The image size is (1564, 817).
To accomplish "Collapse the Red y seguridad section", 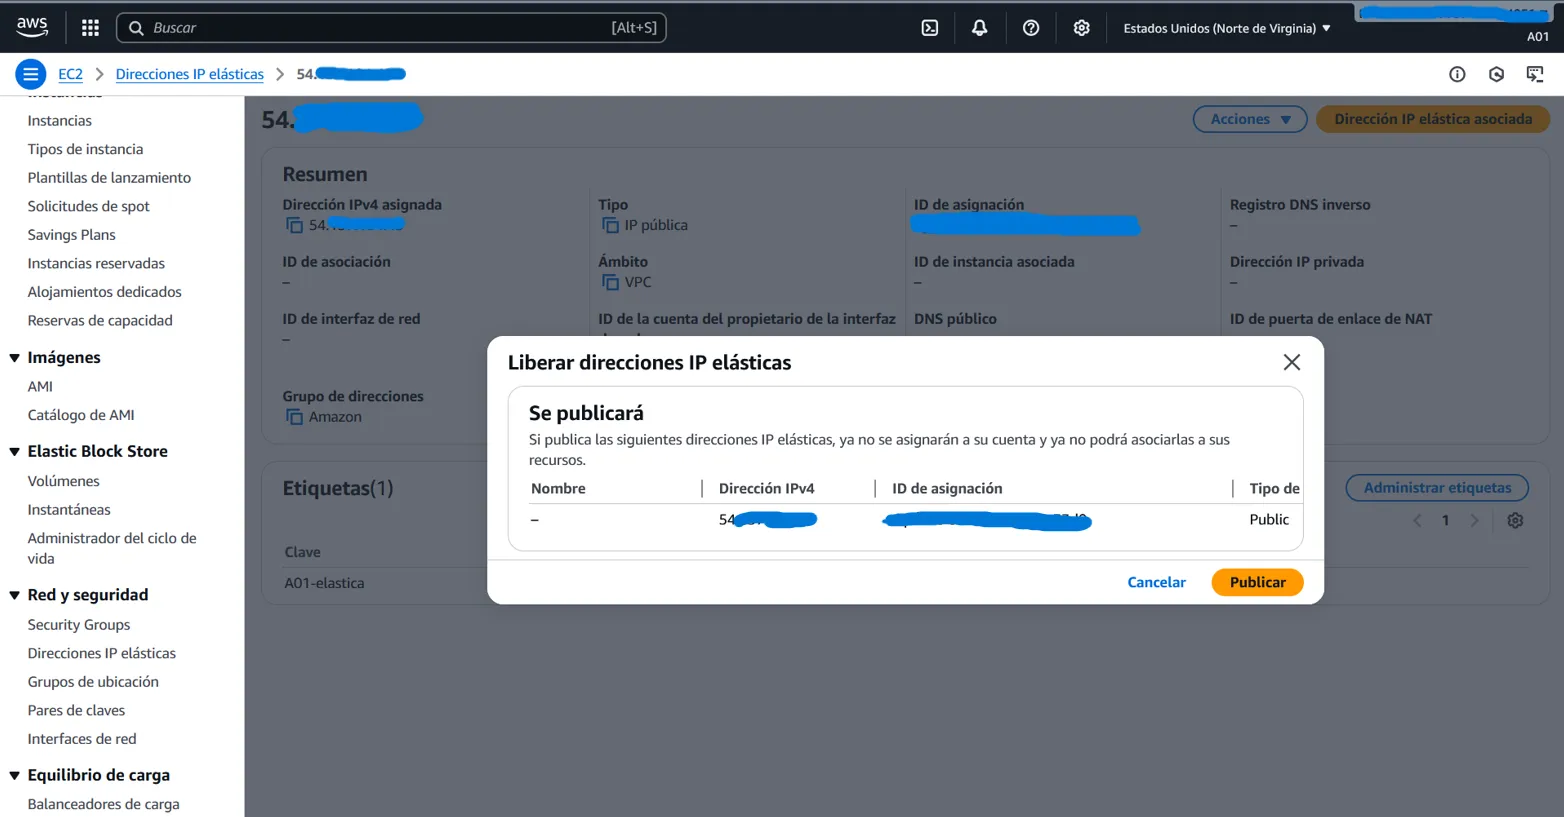I will tap(15, 595).
